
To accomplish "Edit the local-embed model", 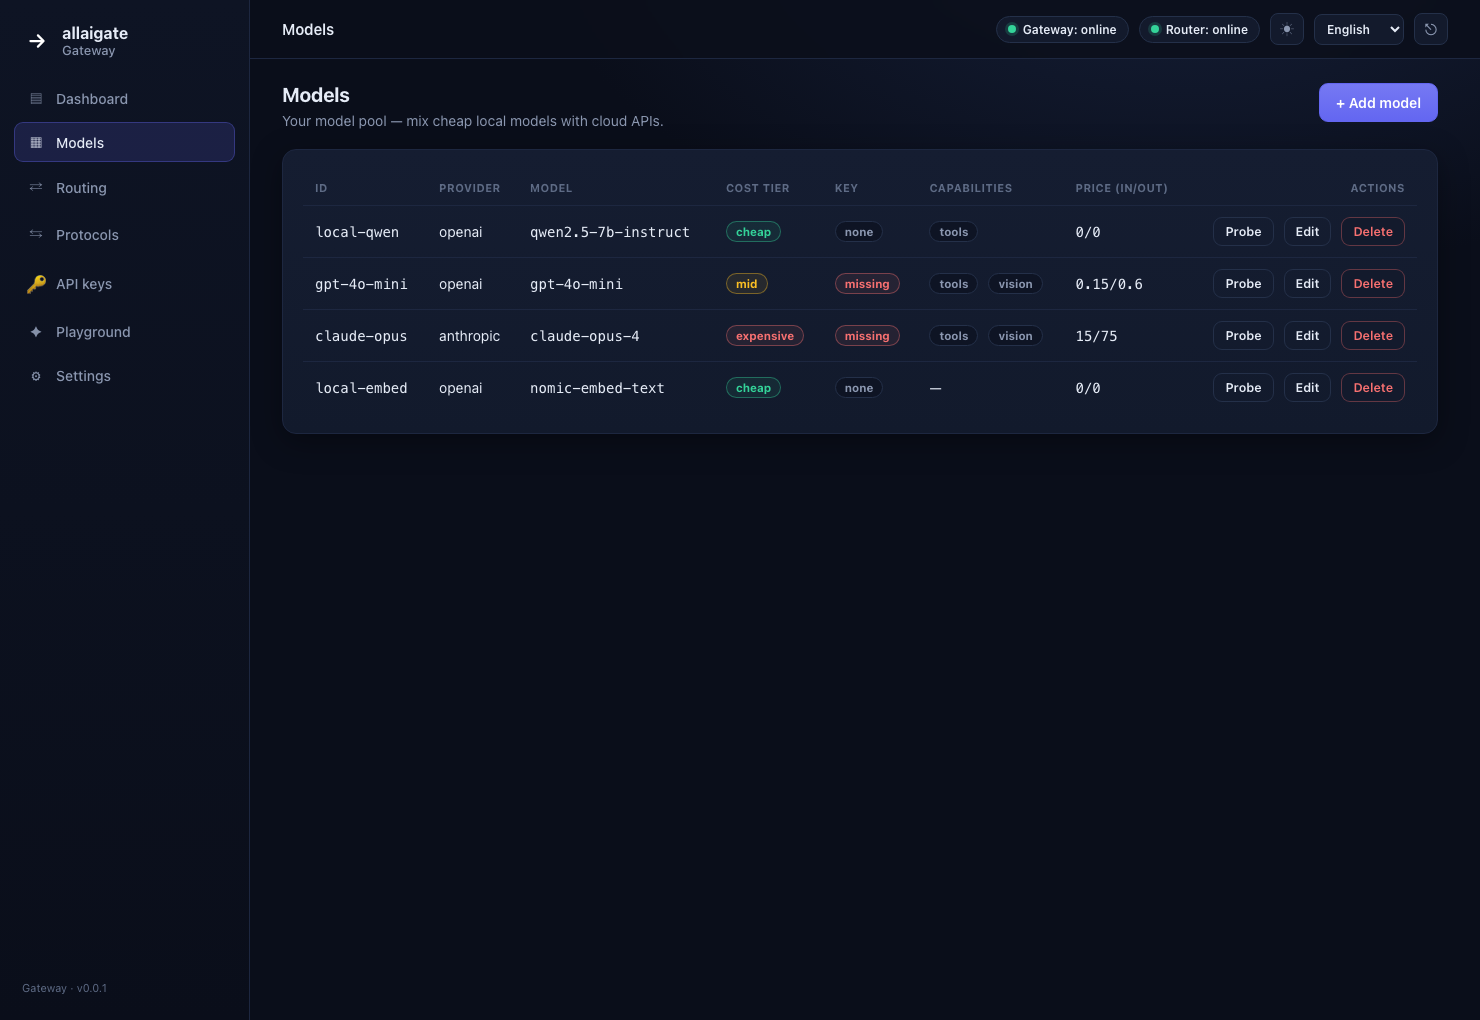I will point(1307,387).
